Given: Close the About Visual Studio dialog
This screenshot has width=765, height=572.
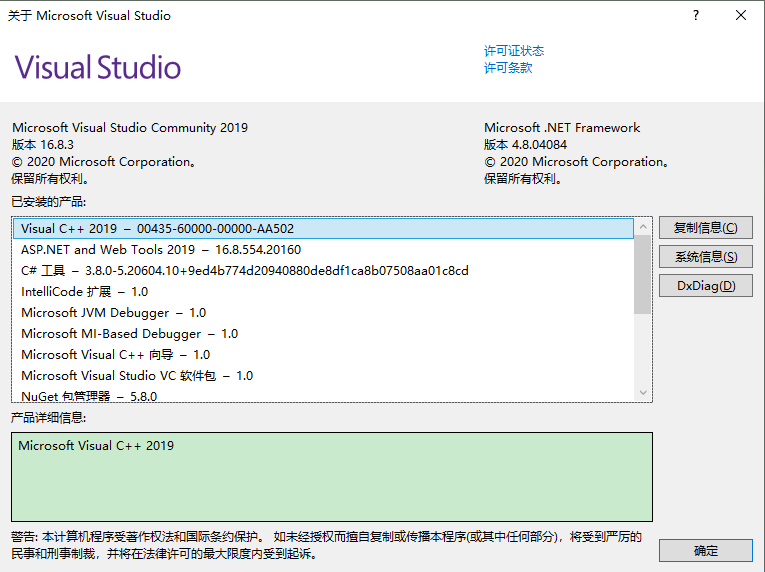Looking at the screenshot, I should (x=741, y=16).
